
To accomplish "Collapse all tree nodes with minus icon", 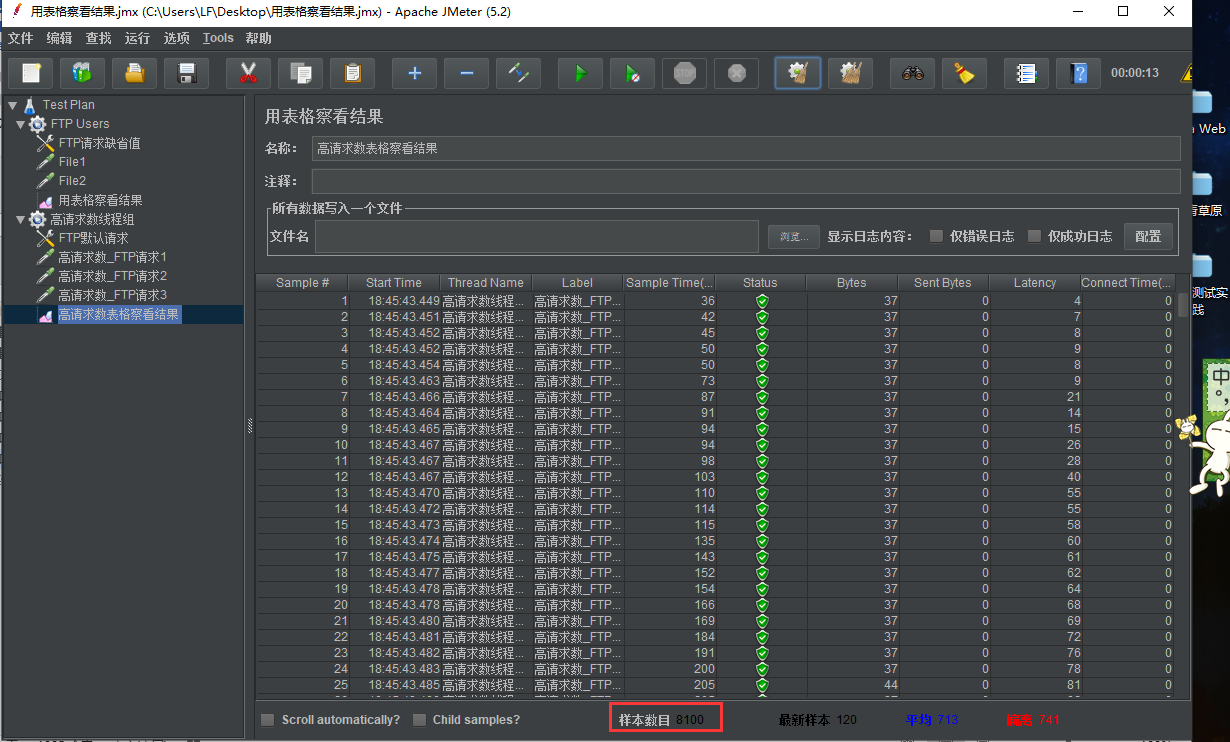I will (466, 73).
